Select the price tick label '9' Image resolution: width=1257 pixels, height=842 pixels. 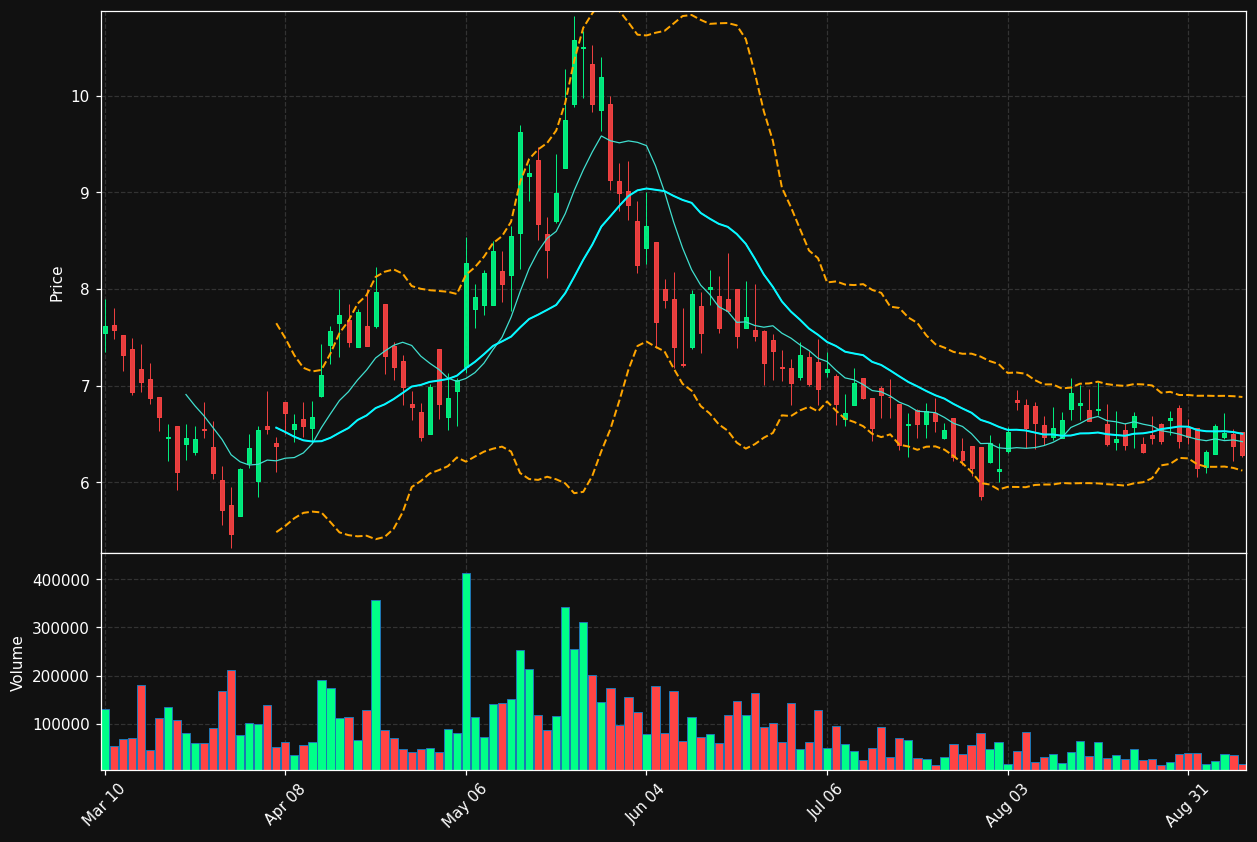84,193
